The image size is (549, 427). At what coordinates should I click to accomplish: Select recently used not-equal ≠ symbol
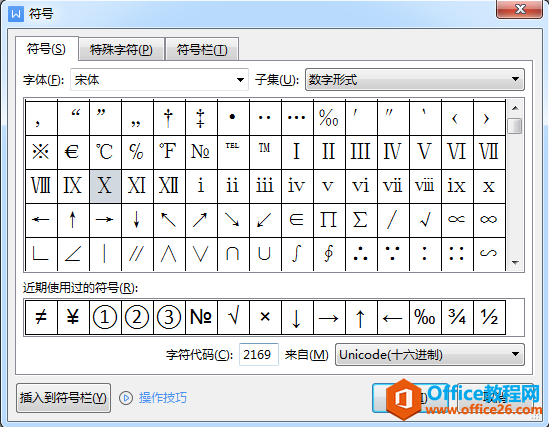click(41, 317)
